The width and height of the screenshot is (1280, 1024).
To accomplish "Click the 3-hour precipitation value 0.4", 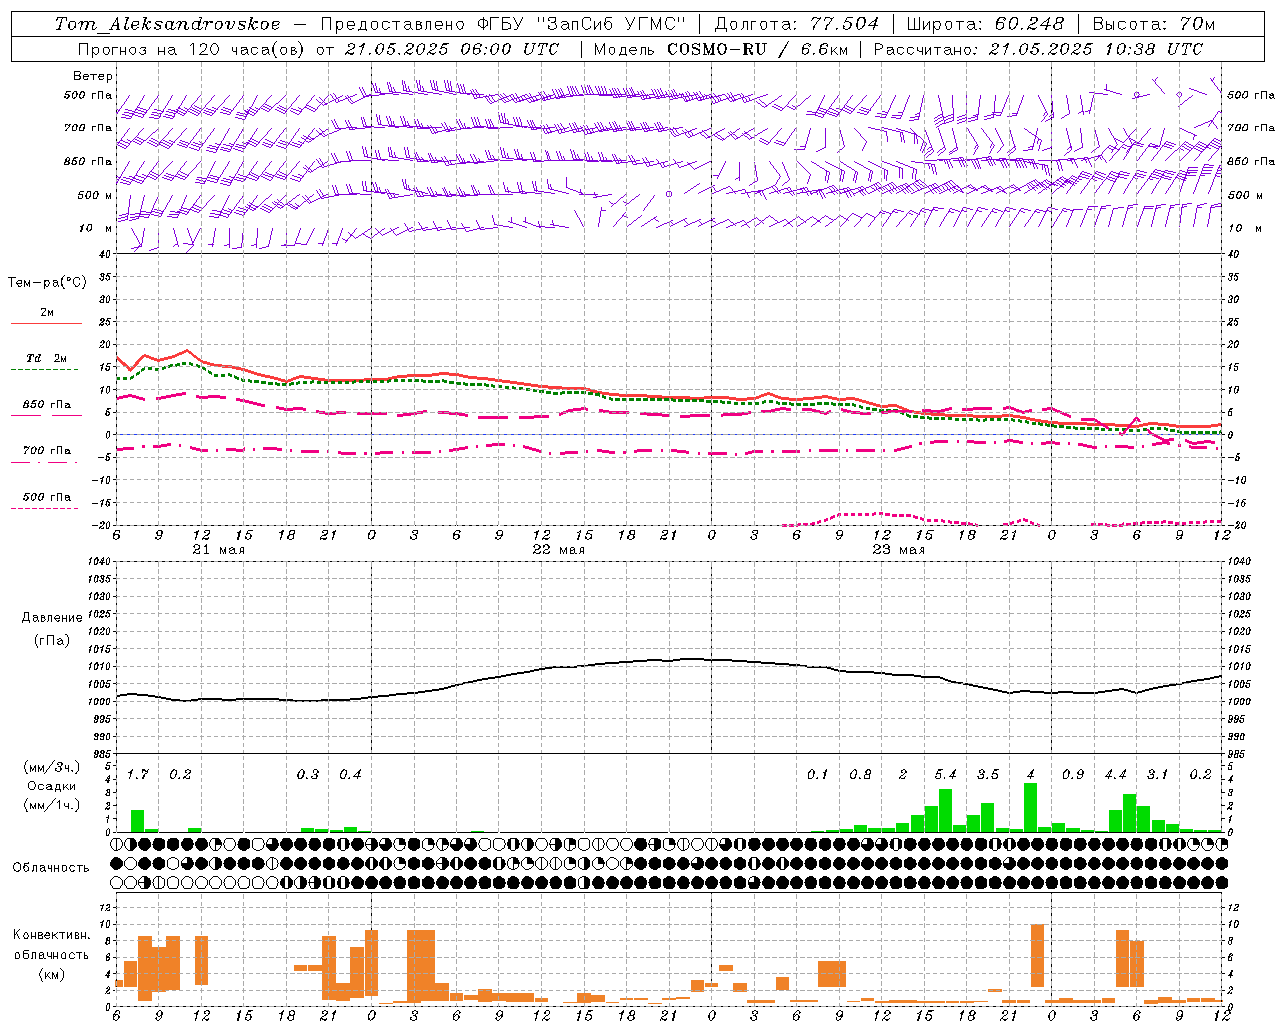I will pos(350,775).
